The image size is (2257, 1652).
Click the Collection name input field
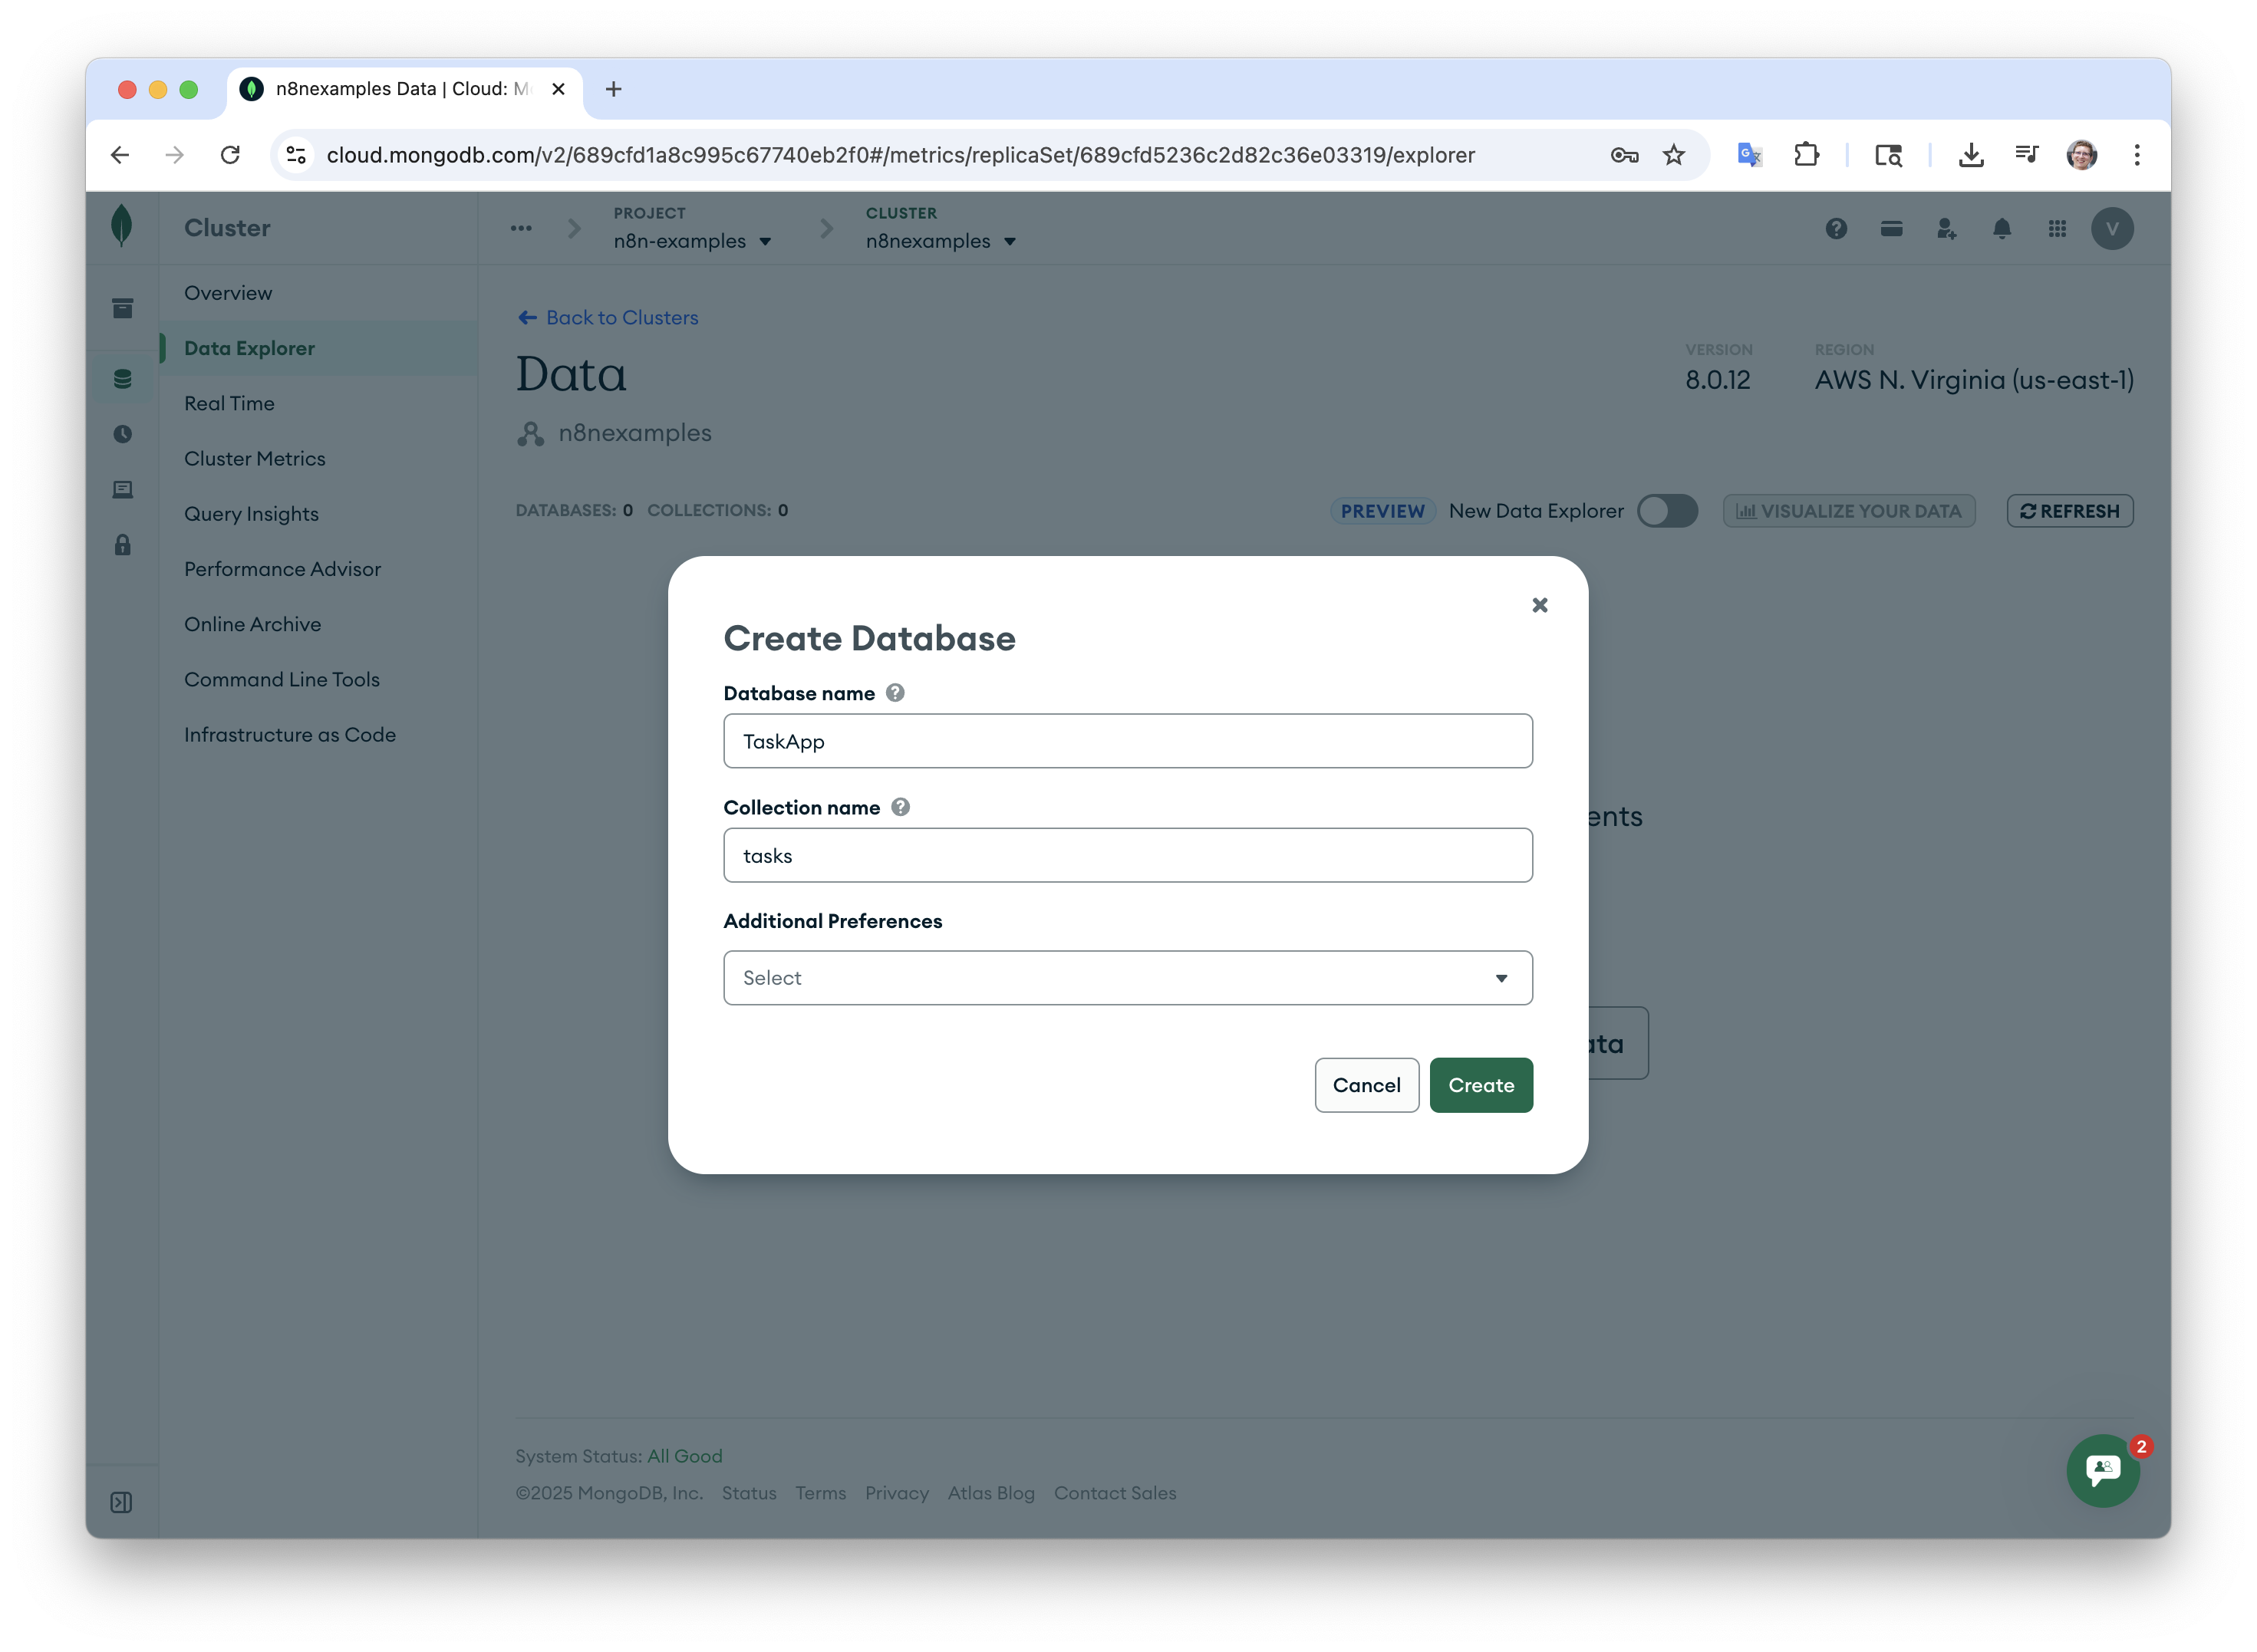tap(1127, 856)
